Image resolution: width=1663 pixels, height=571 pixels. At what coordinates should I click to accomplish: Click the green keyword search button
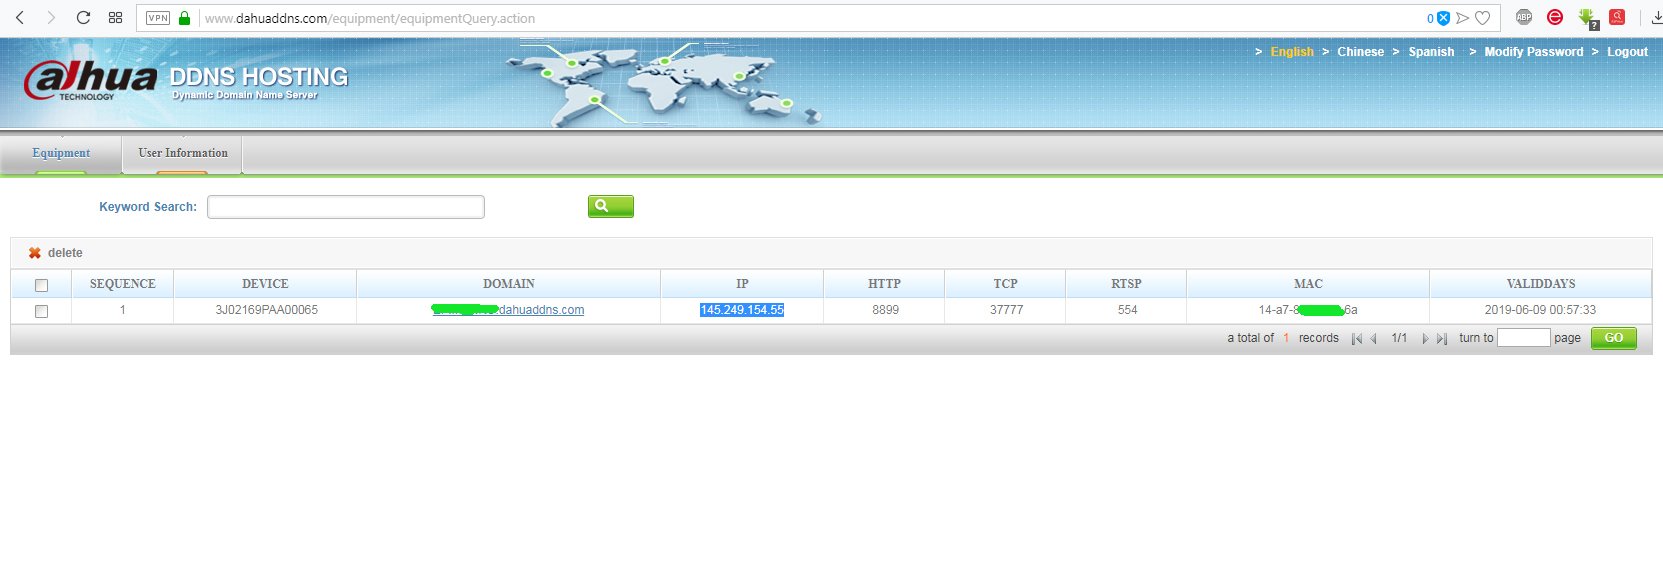tap(611, 206)
